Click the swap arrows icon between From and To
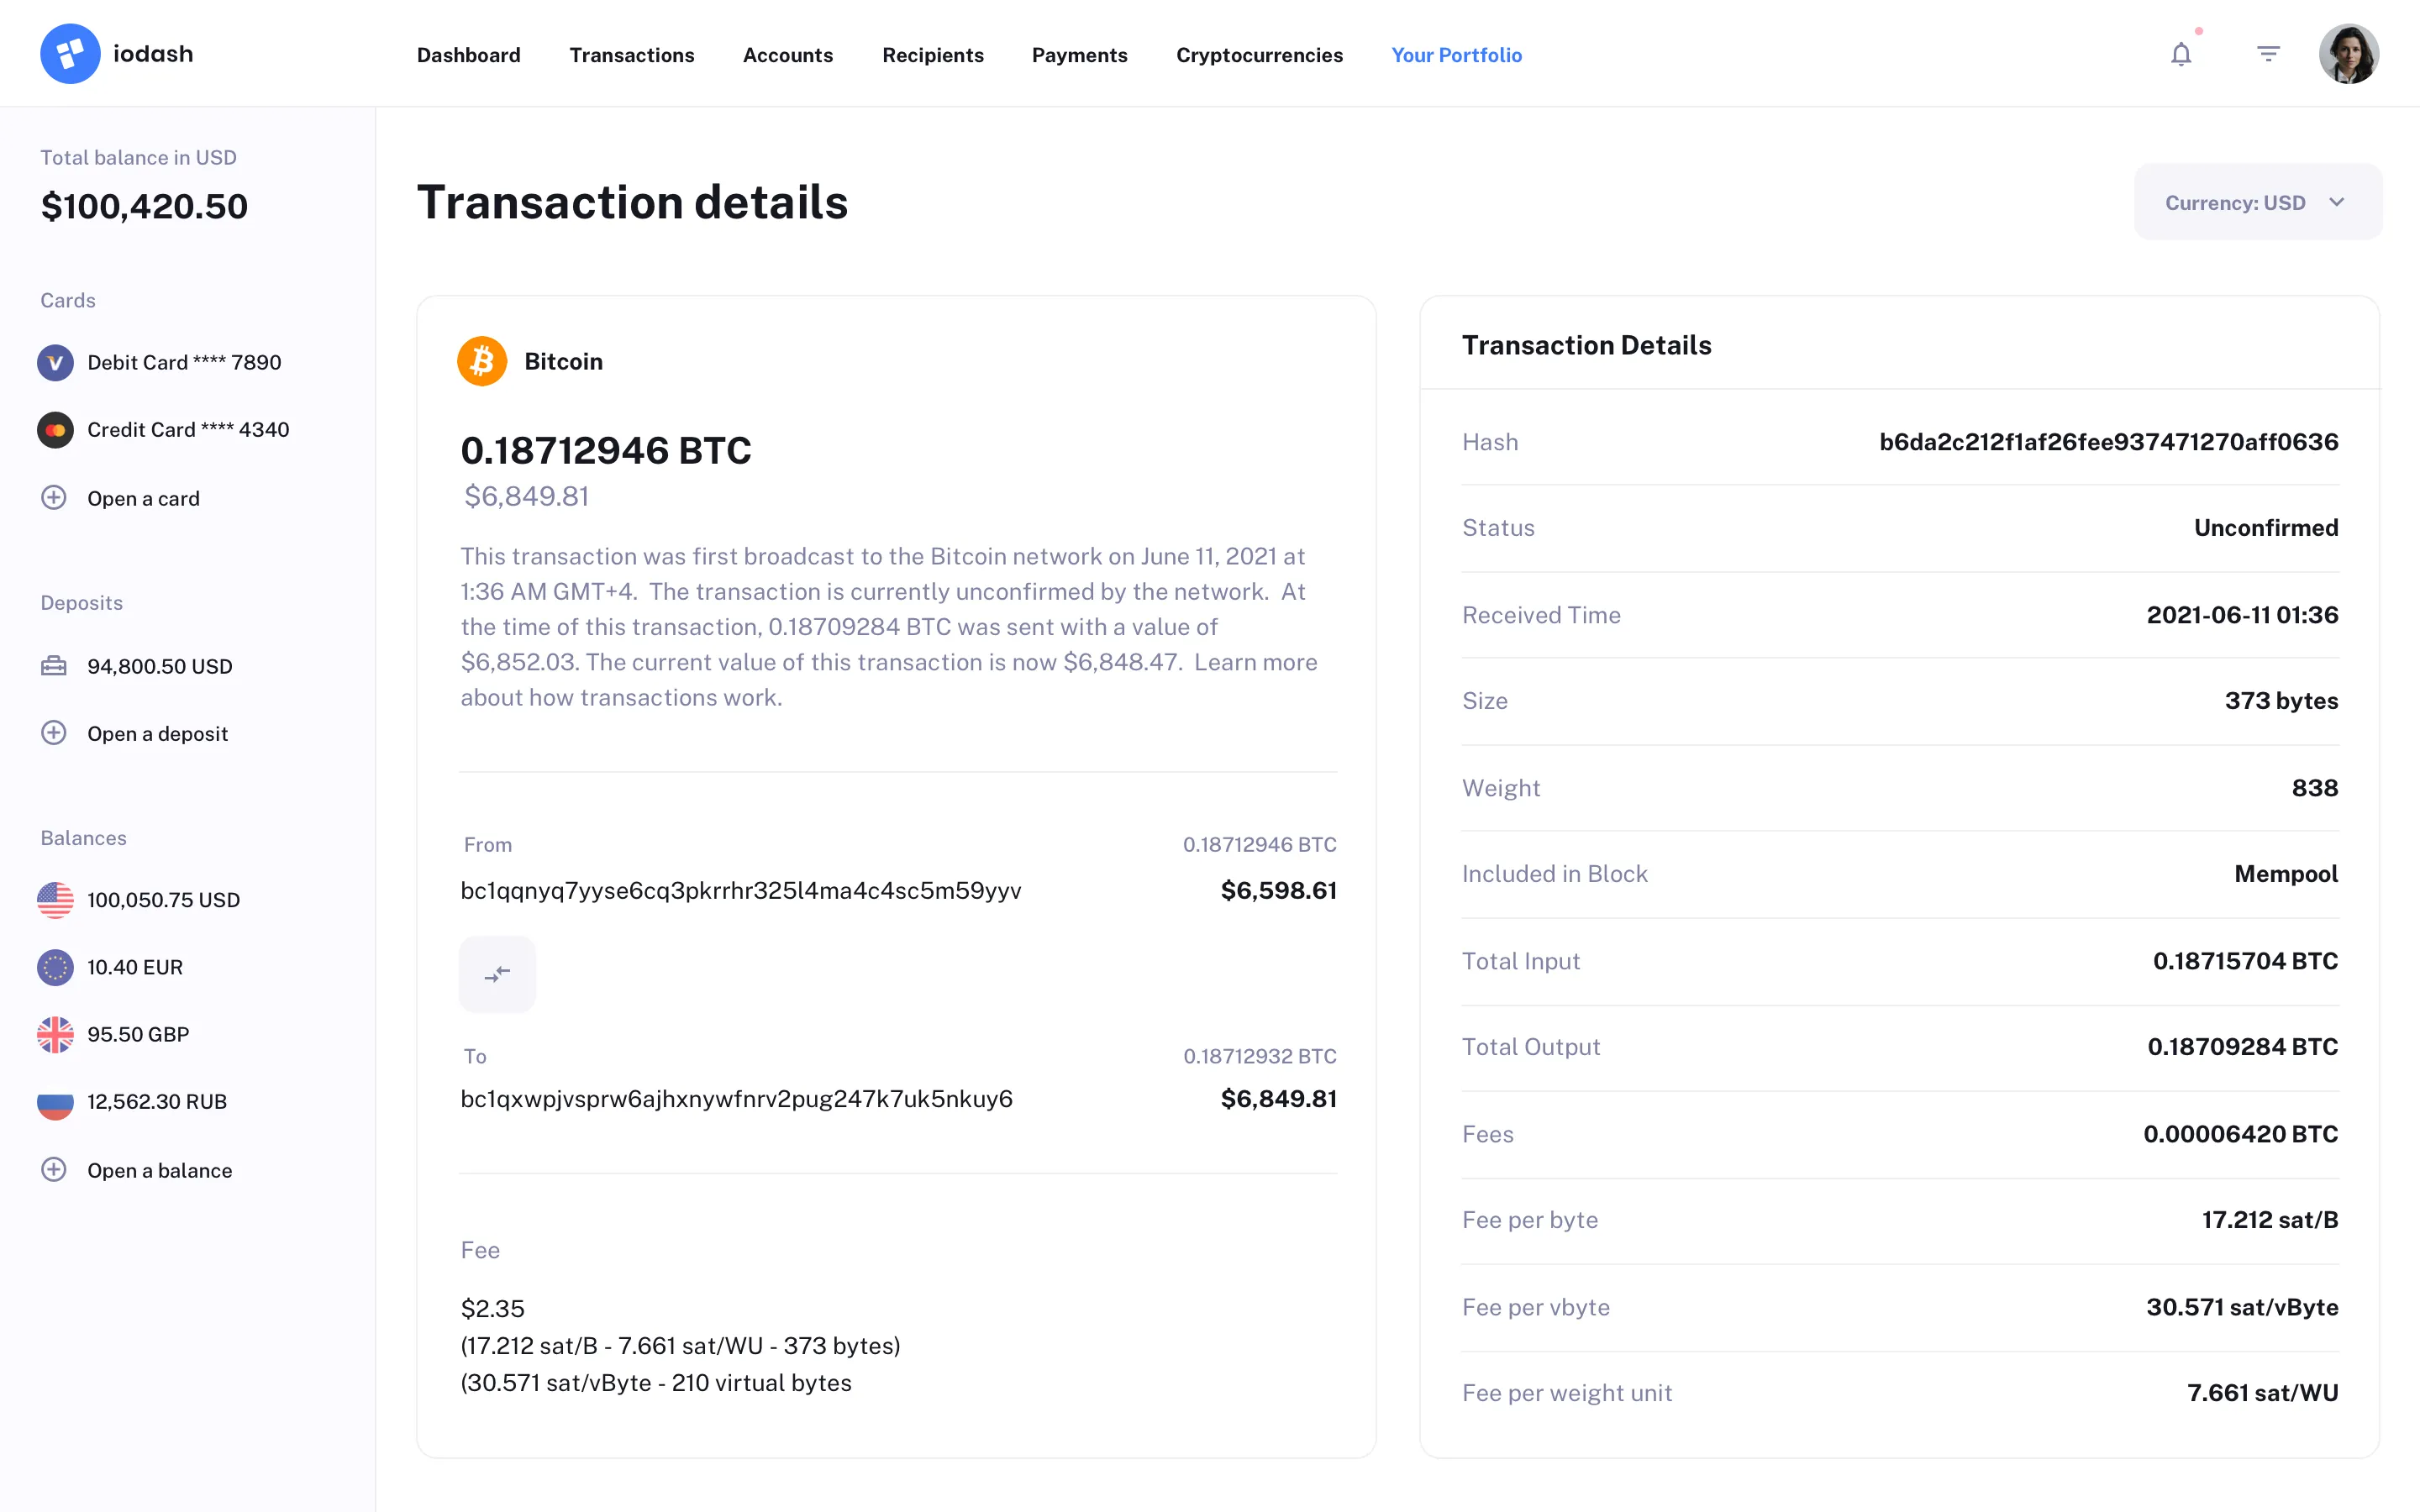 click(497, 973)
